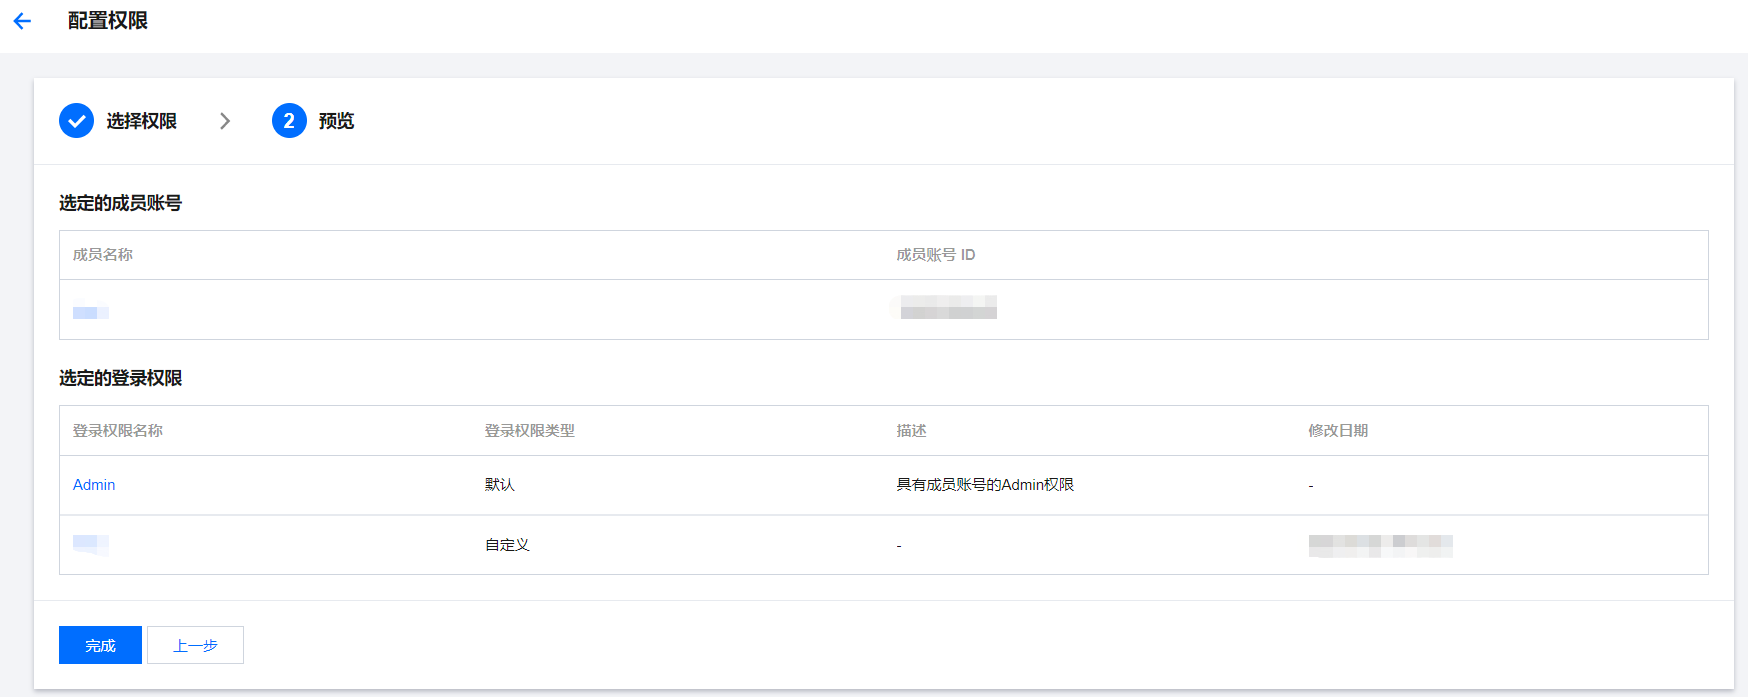Click the 具有成员账号的Admin权限 description text
This screenshot has height=697, width=1748.
(x=985, y=485)
